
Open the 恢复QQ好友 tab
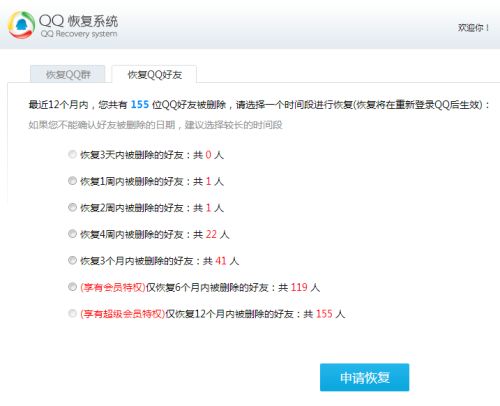coord(154,74)
